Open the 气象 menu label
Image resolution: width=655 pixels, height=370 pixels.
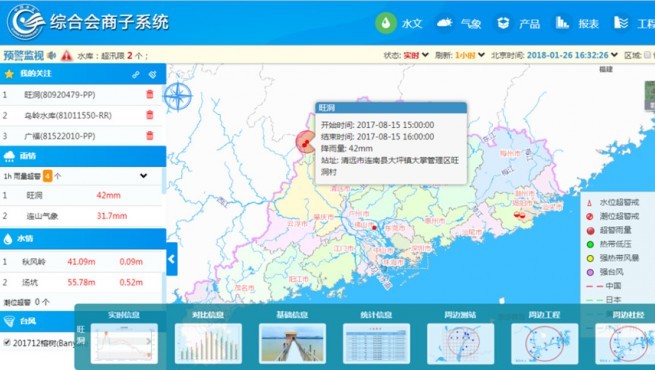(471, 24)
